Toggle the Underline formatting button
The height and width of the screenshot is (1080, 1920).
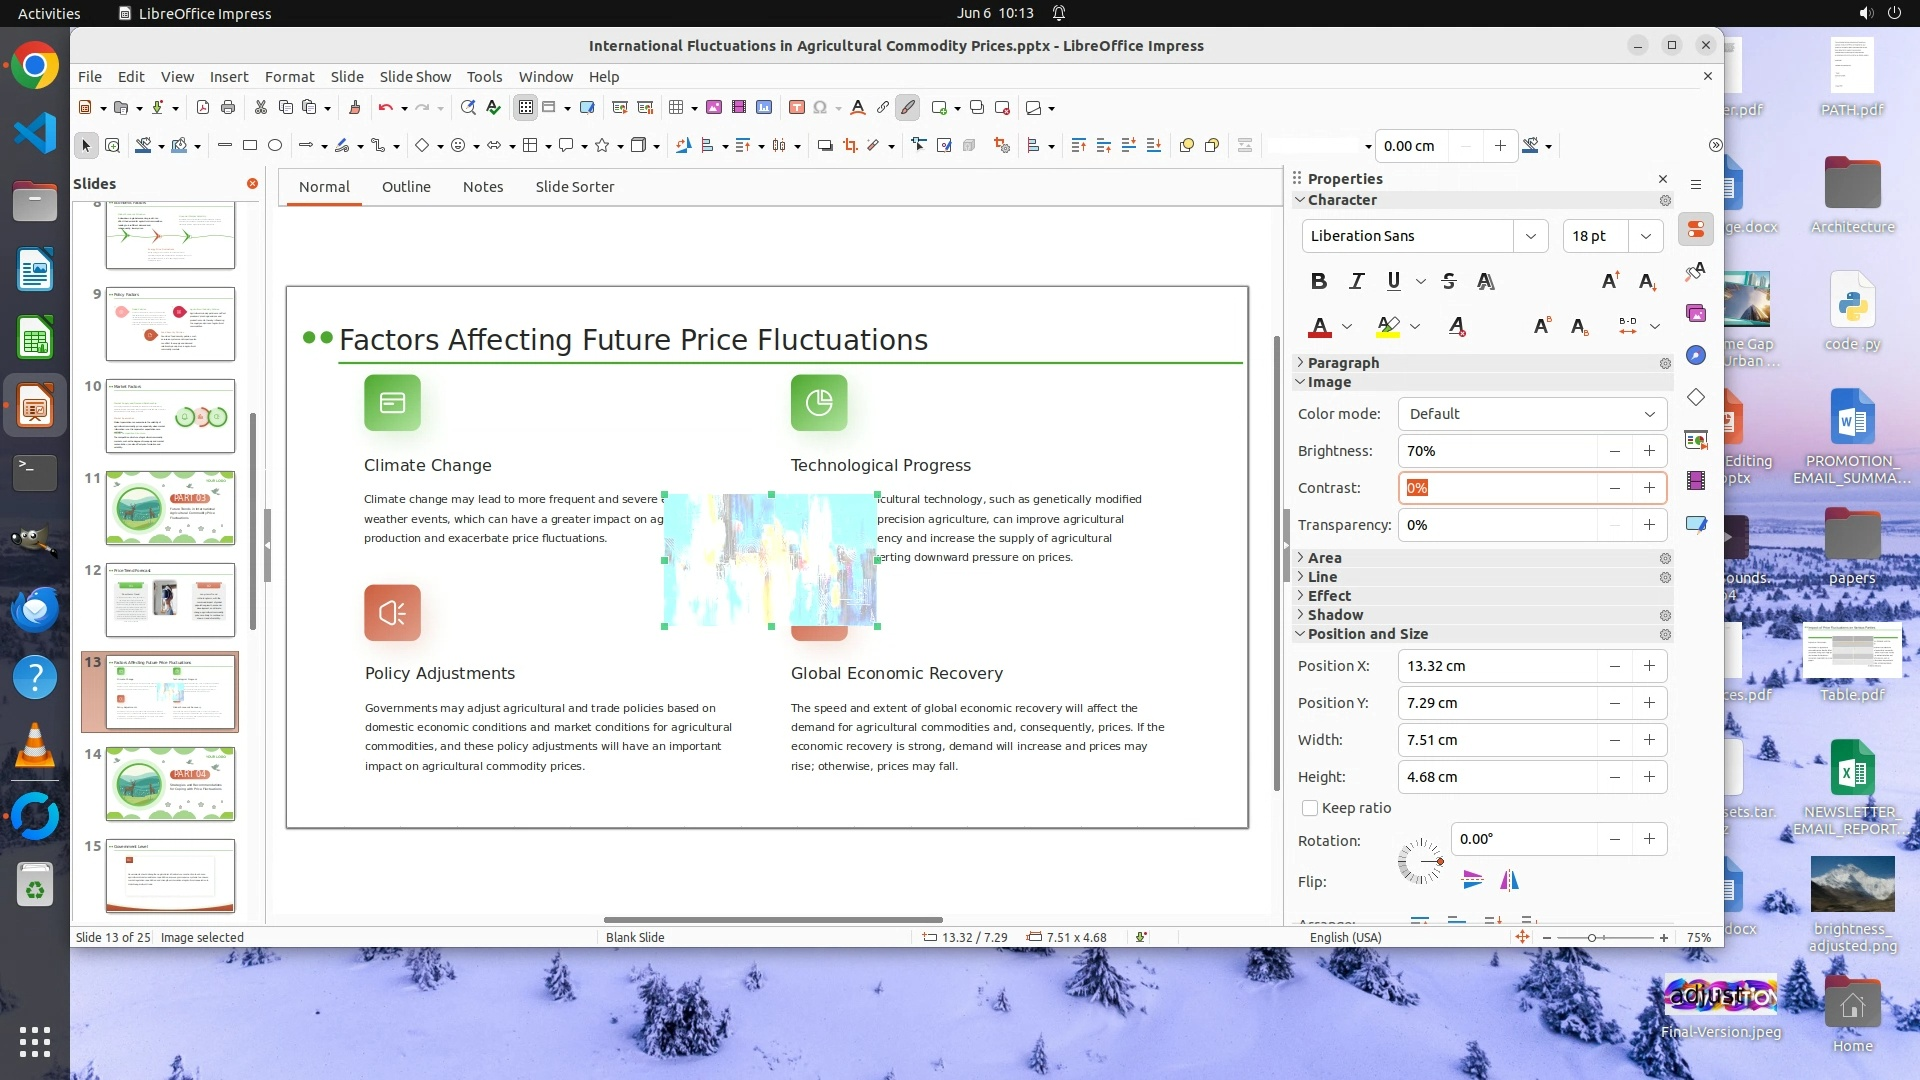[x=1393, y=281]
